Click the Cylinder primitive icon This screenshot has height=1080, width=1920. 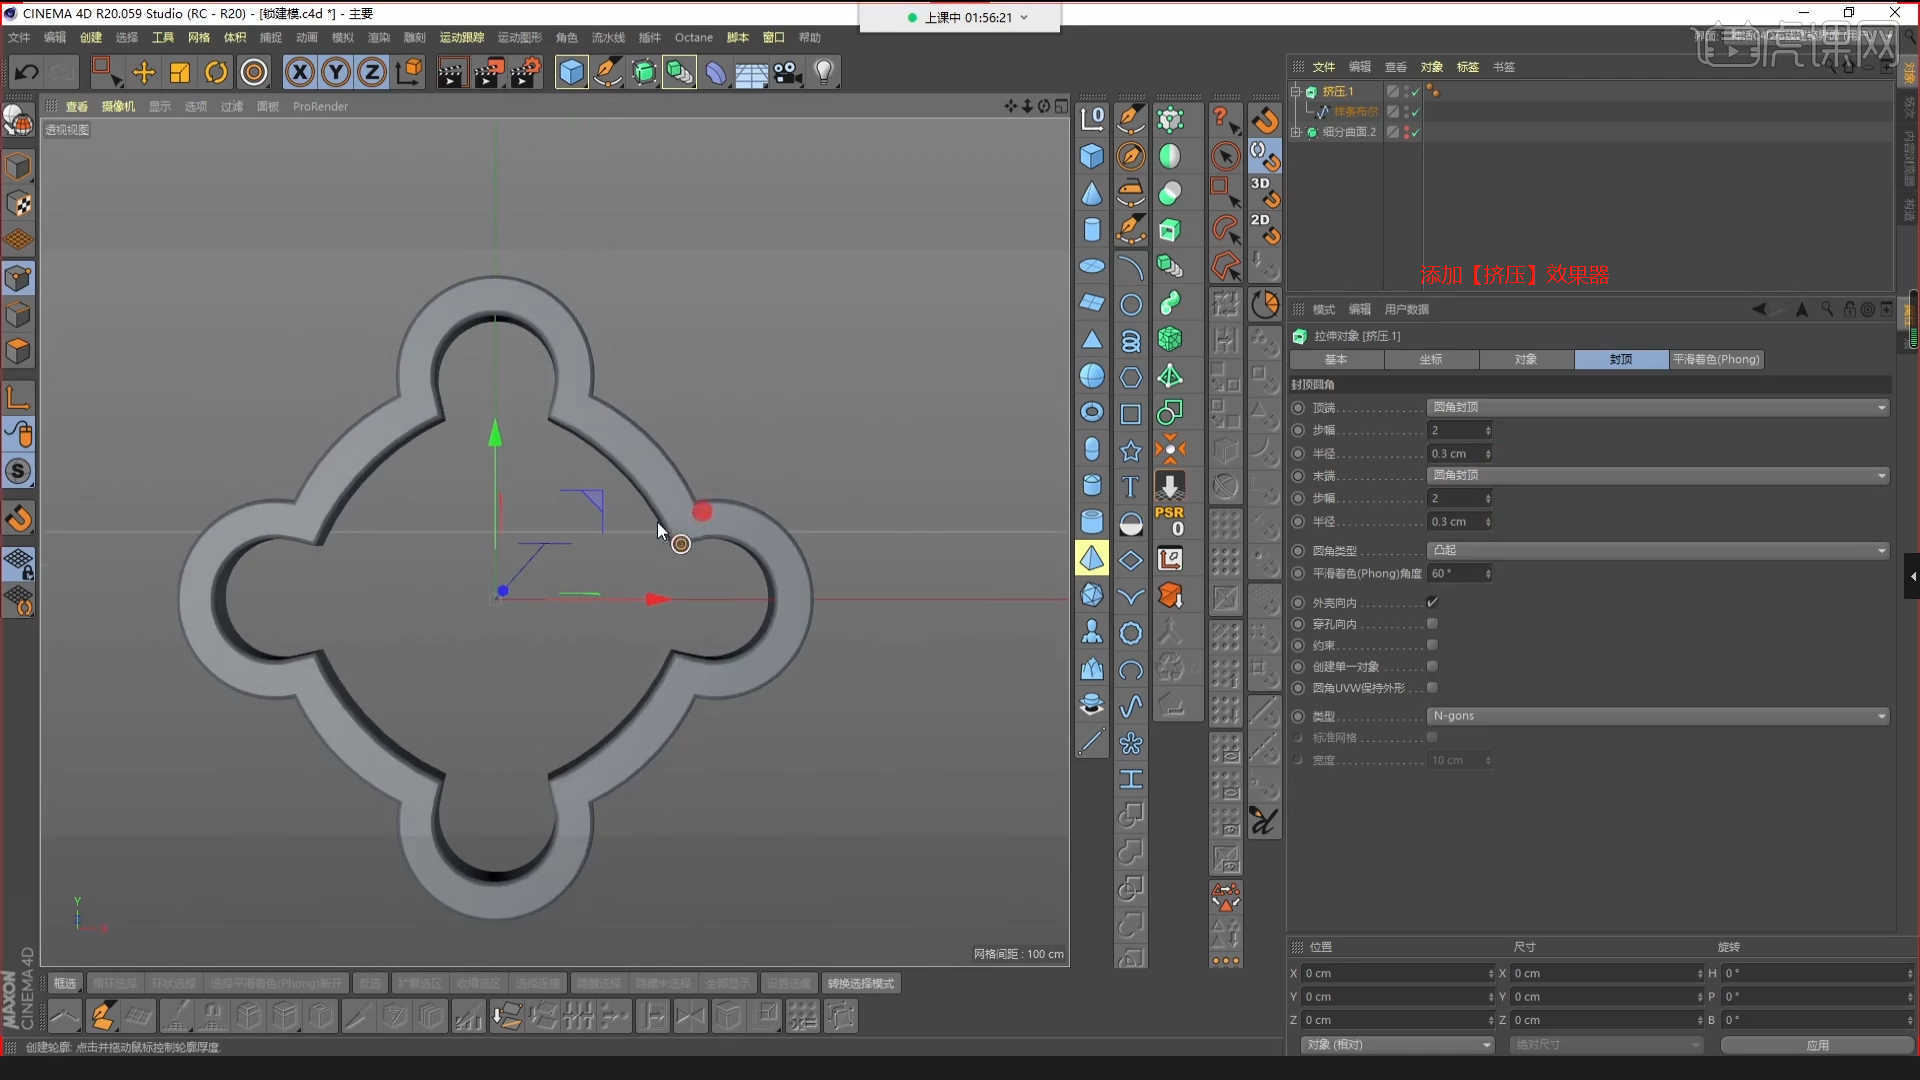1092,229
